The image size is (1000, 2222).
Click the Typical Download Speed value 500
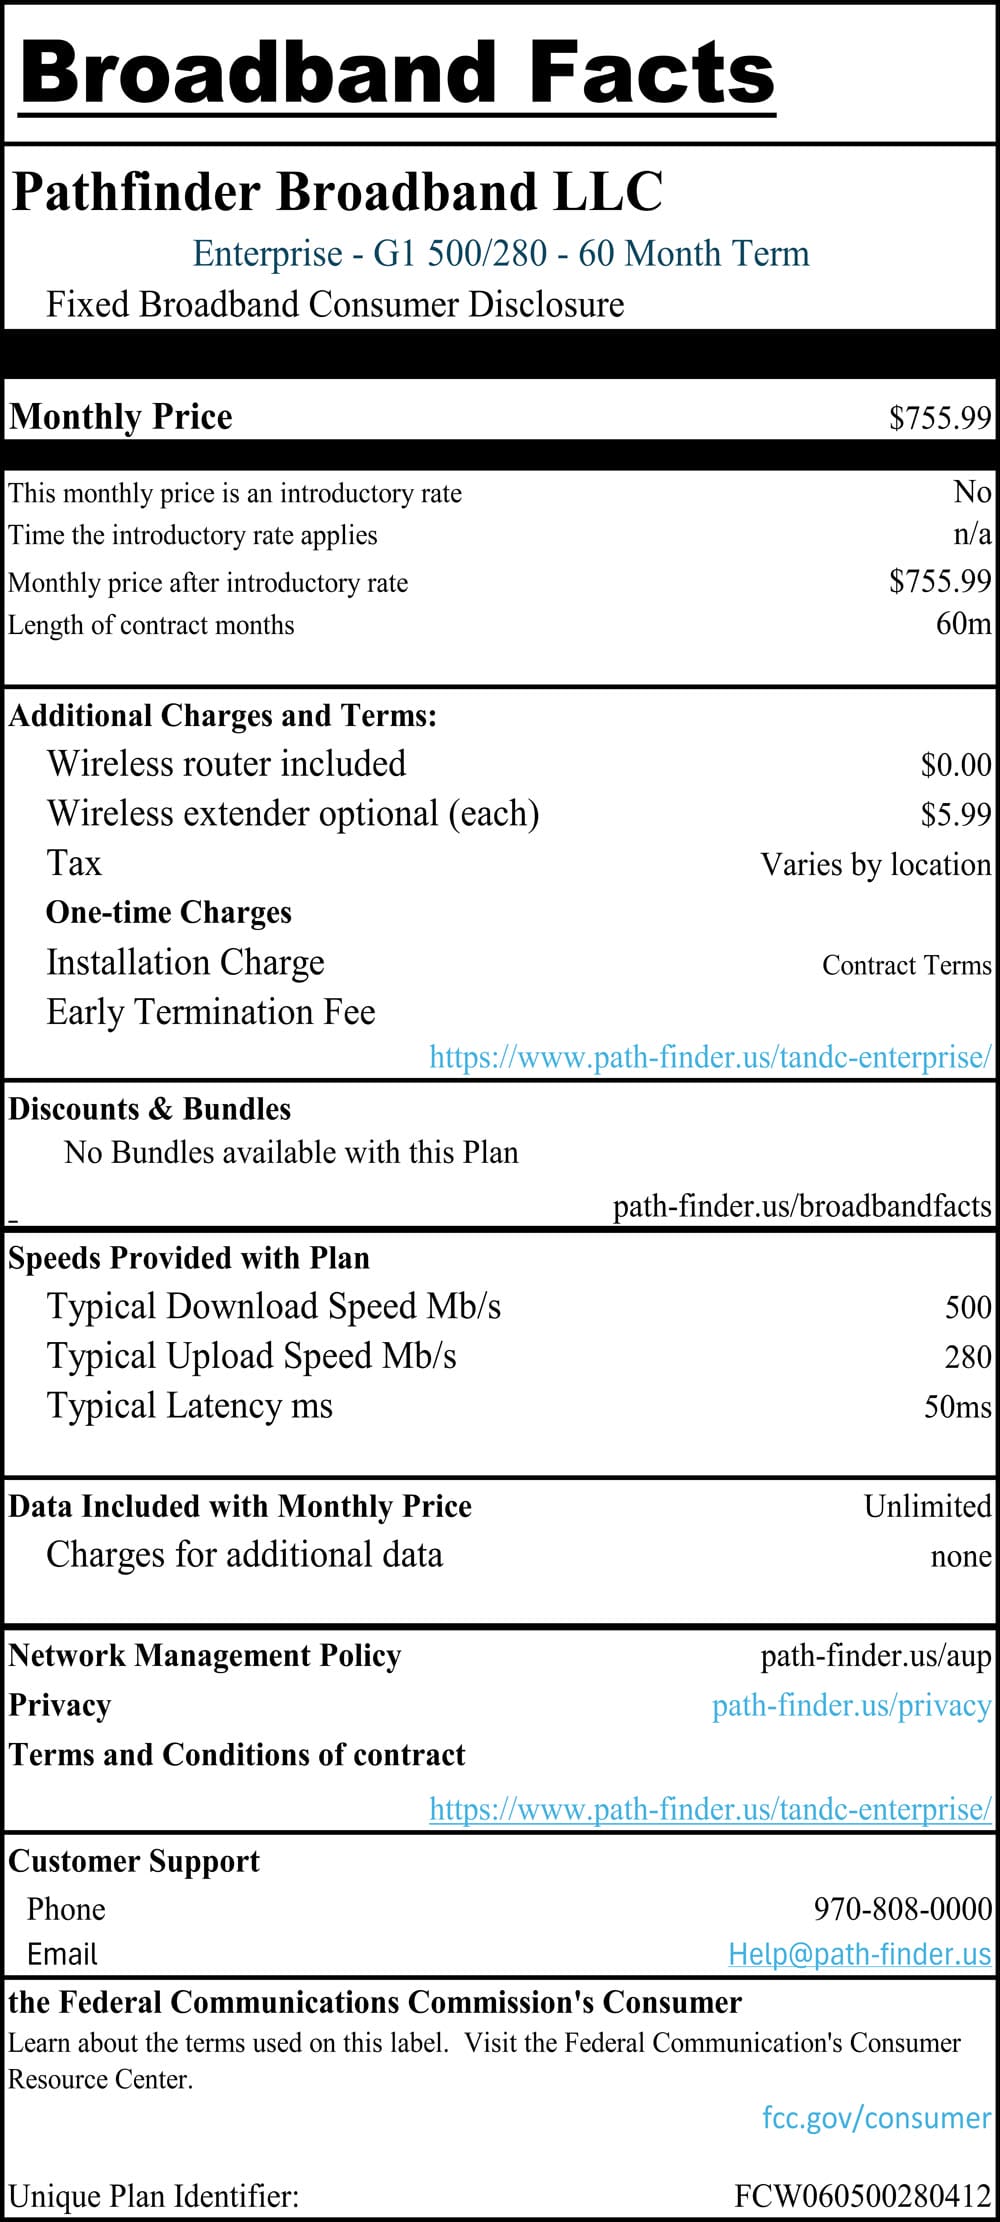[x=967, y=1307]
